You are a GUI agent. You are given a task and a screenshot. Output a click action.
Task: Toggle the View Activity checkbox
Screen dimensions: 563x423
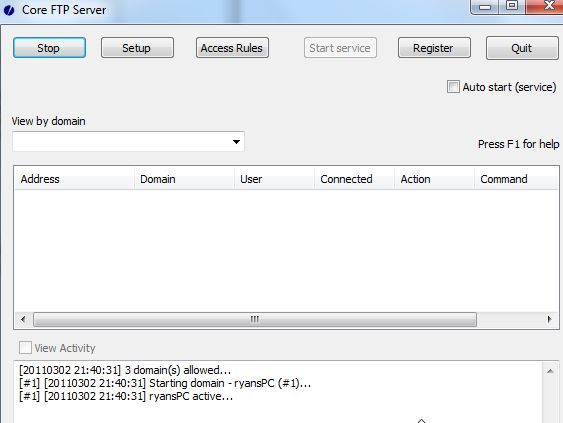click(x=25, y=348)
